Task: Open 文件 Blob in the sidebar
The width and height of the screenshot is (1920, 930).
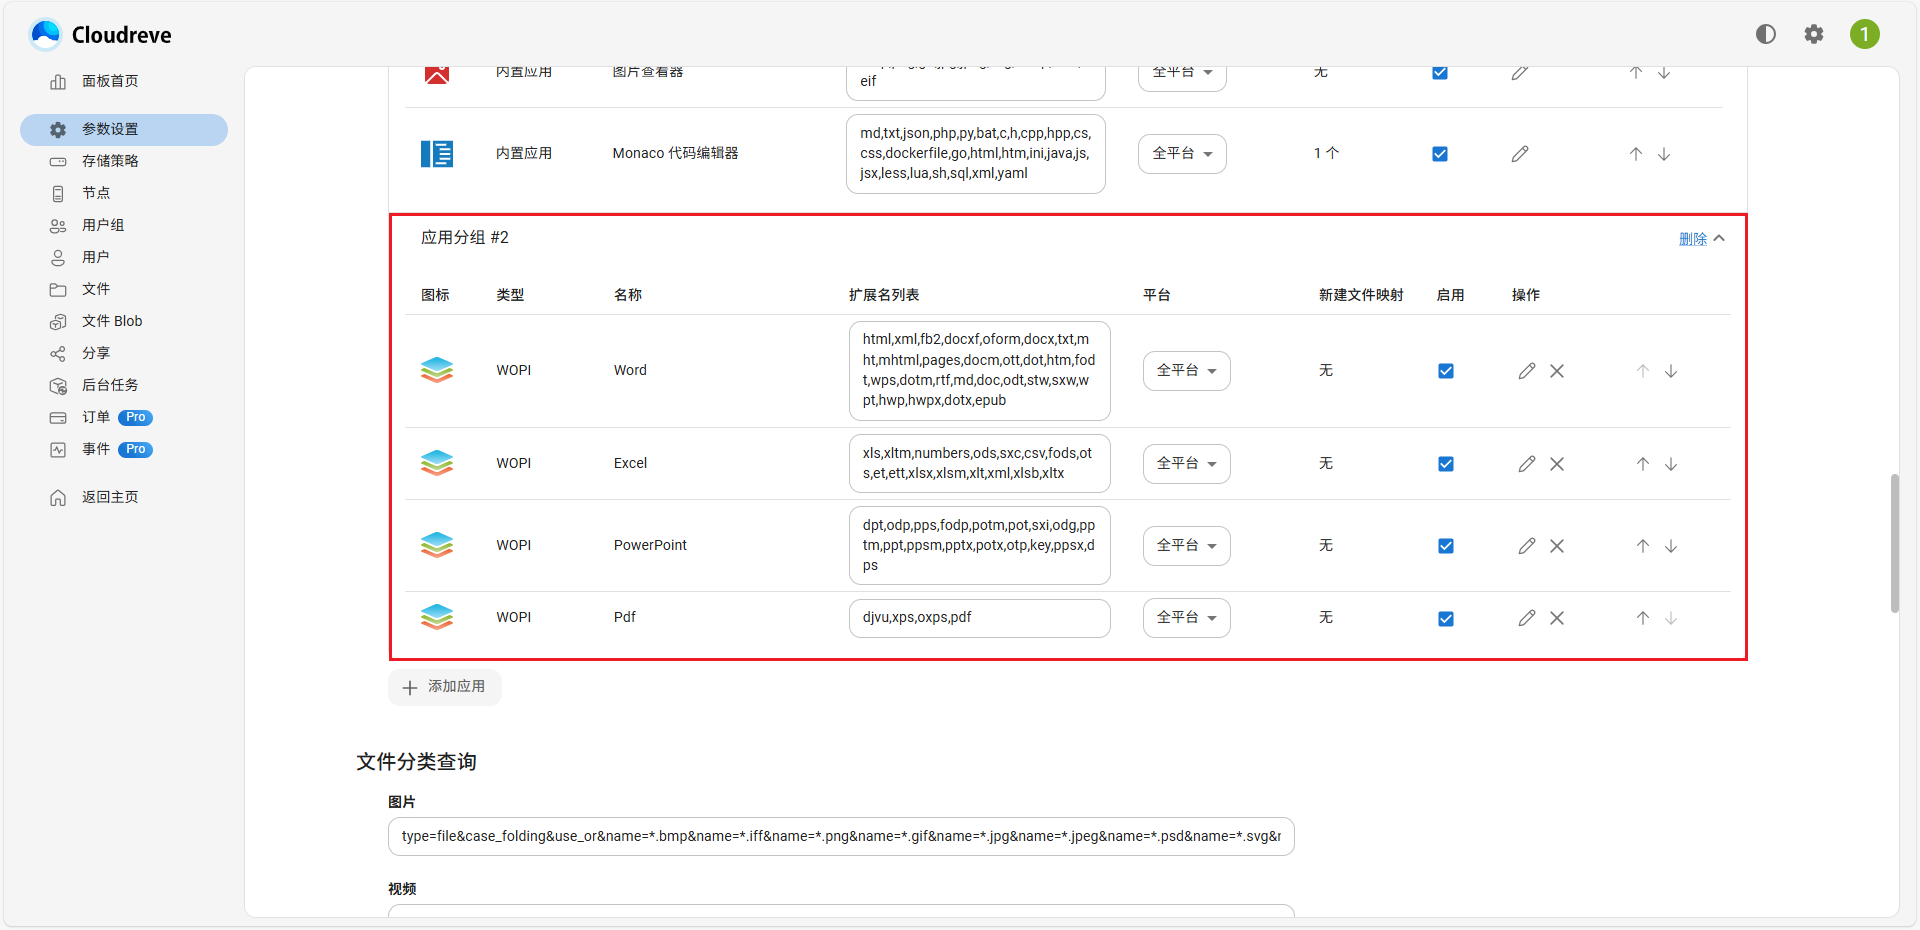Action: point(113,321)
